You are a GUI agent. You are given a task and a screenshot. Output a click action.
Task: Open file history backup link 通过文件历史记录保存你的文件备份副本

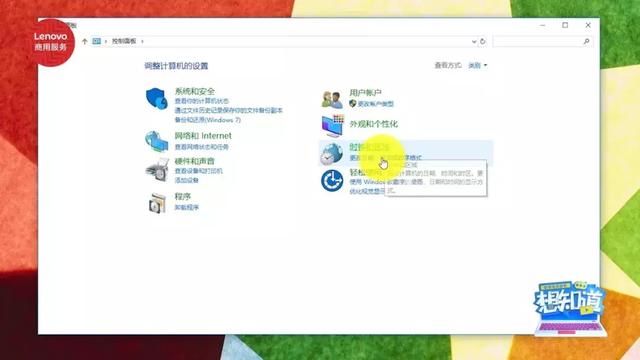(x=229, y=110)
